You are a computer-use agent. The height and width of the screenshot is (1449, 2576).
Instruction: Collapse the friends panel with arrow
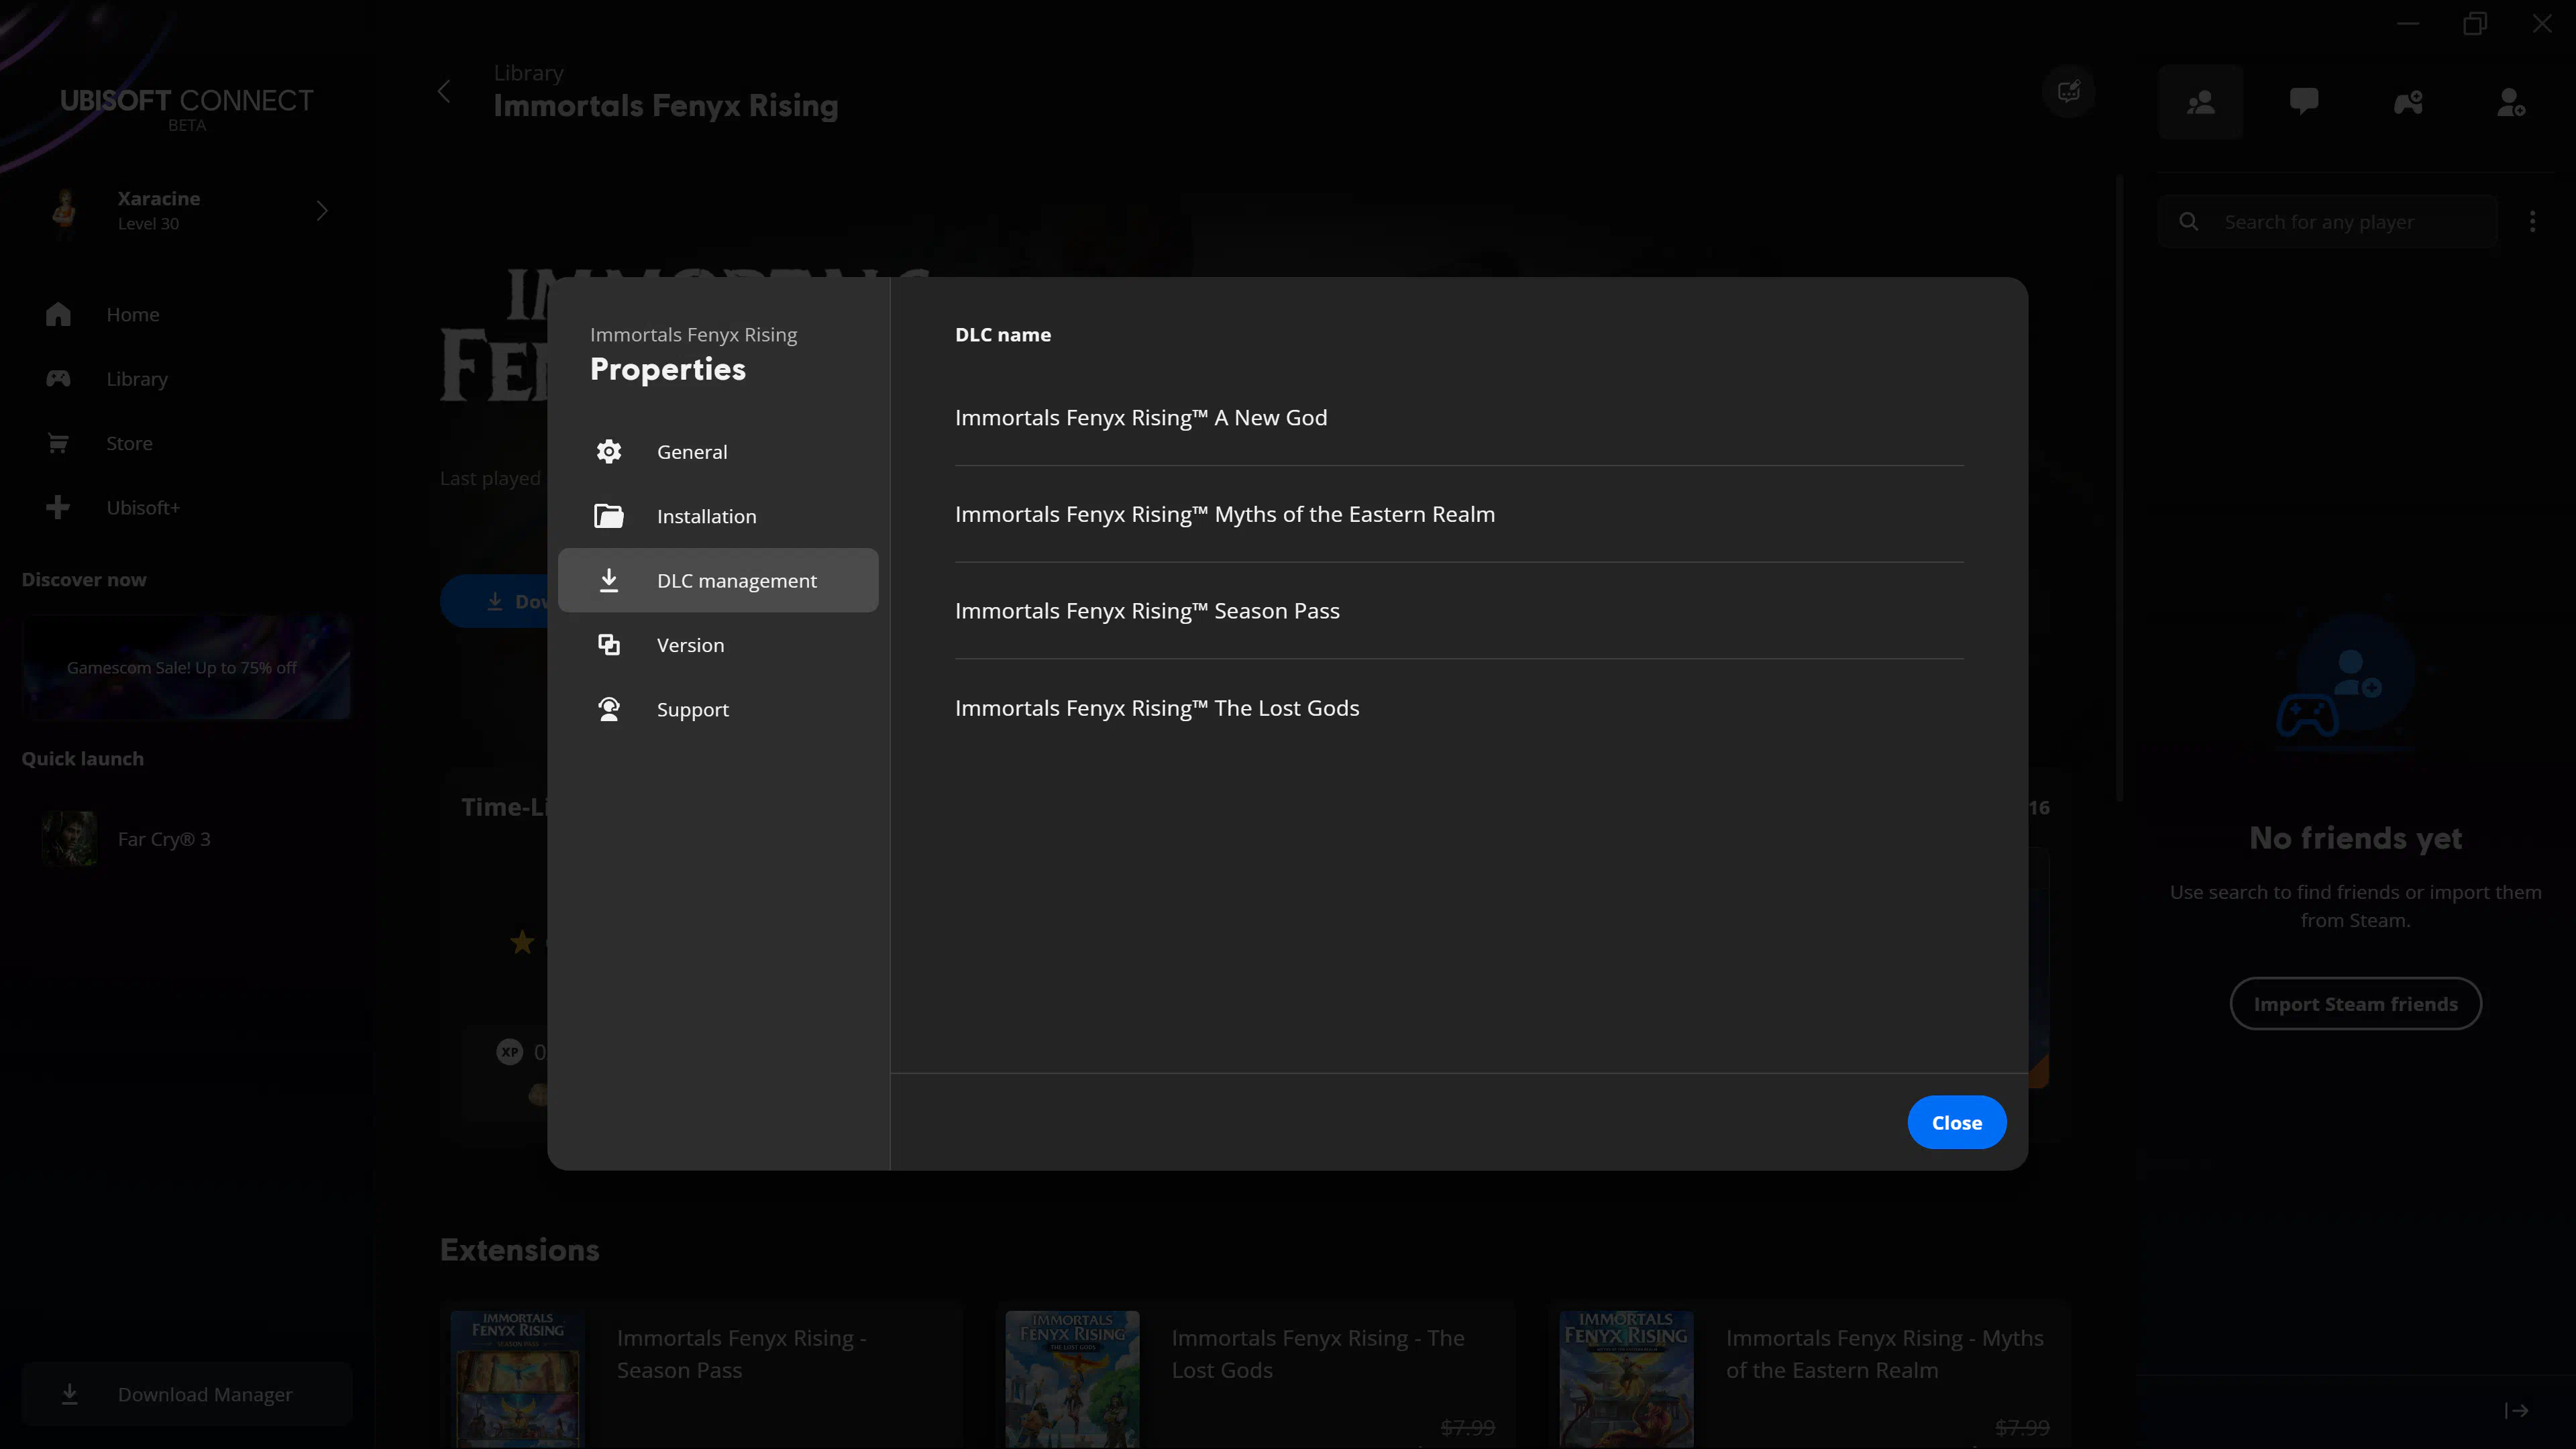2516,1410
